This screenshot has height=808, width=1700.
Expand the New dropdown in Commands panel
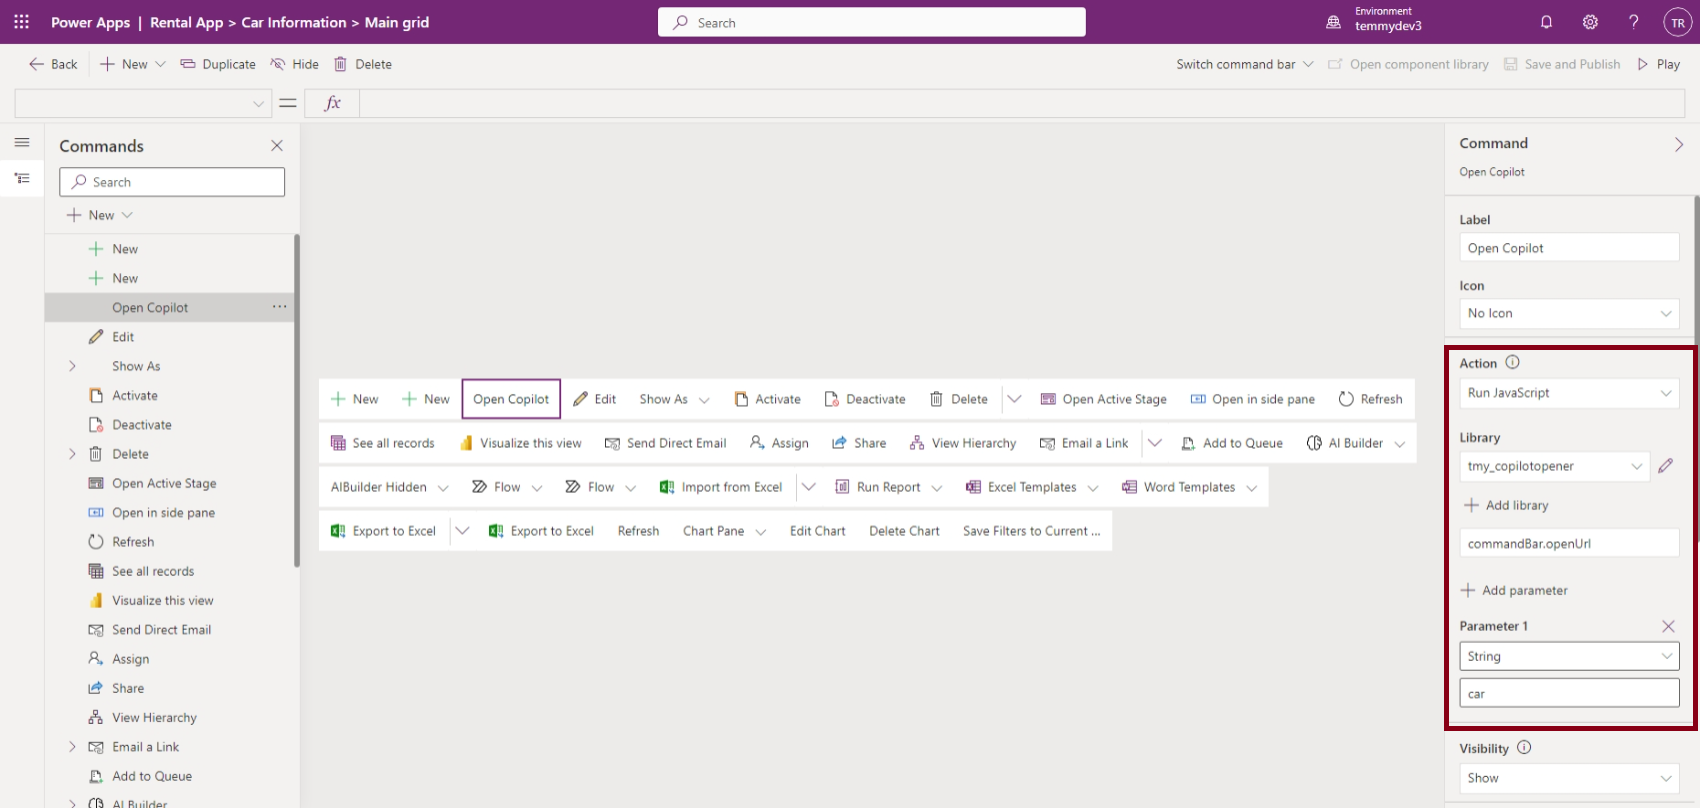(x=127, y=215)
